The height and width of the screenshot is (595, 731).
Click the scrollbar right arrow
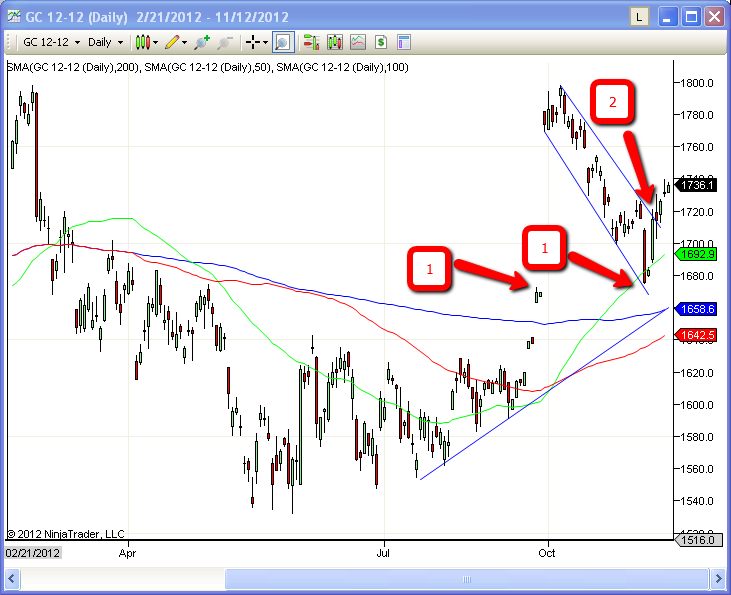point(717,579)
